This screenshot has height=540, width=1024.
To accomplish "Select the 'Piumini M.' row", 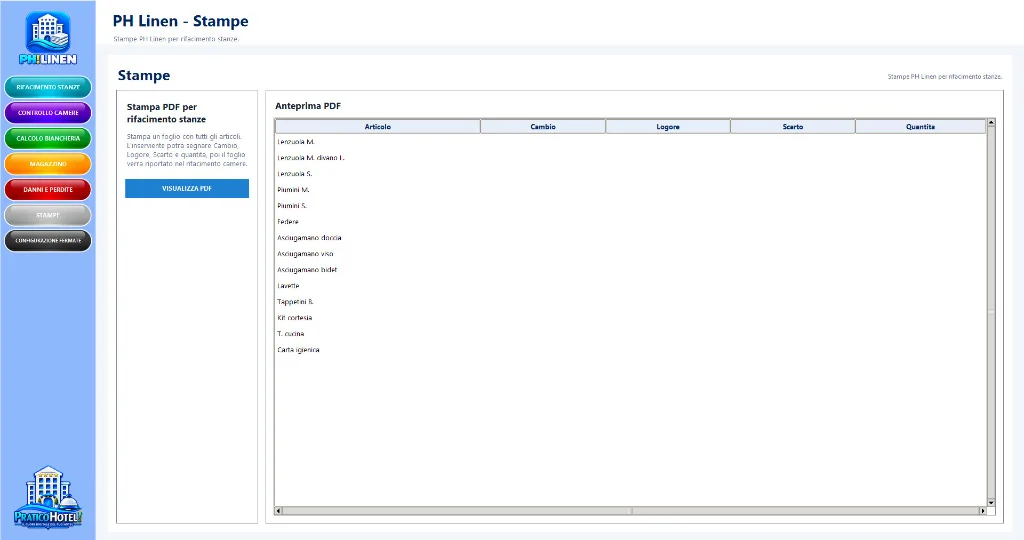I will tap(630, 190).
